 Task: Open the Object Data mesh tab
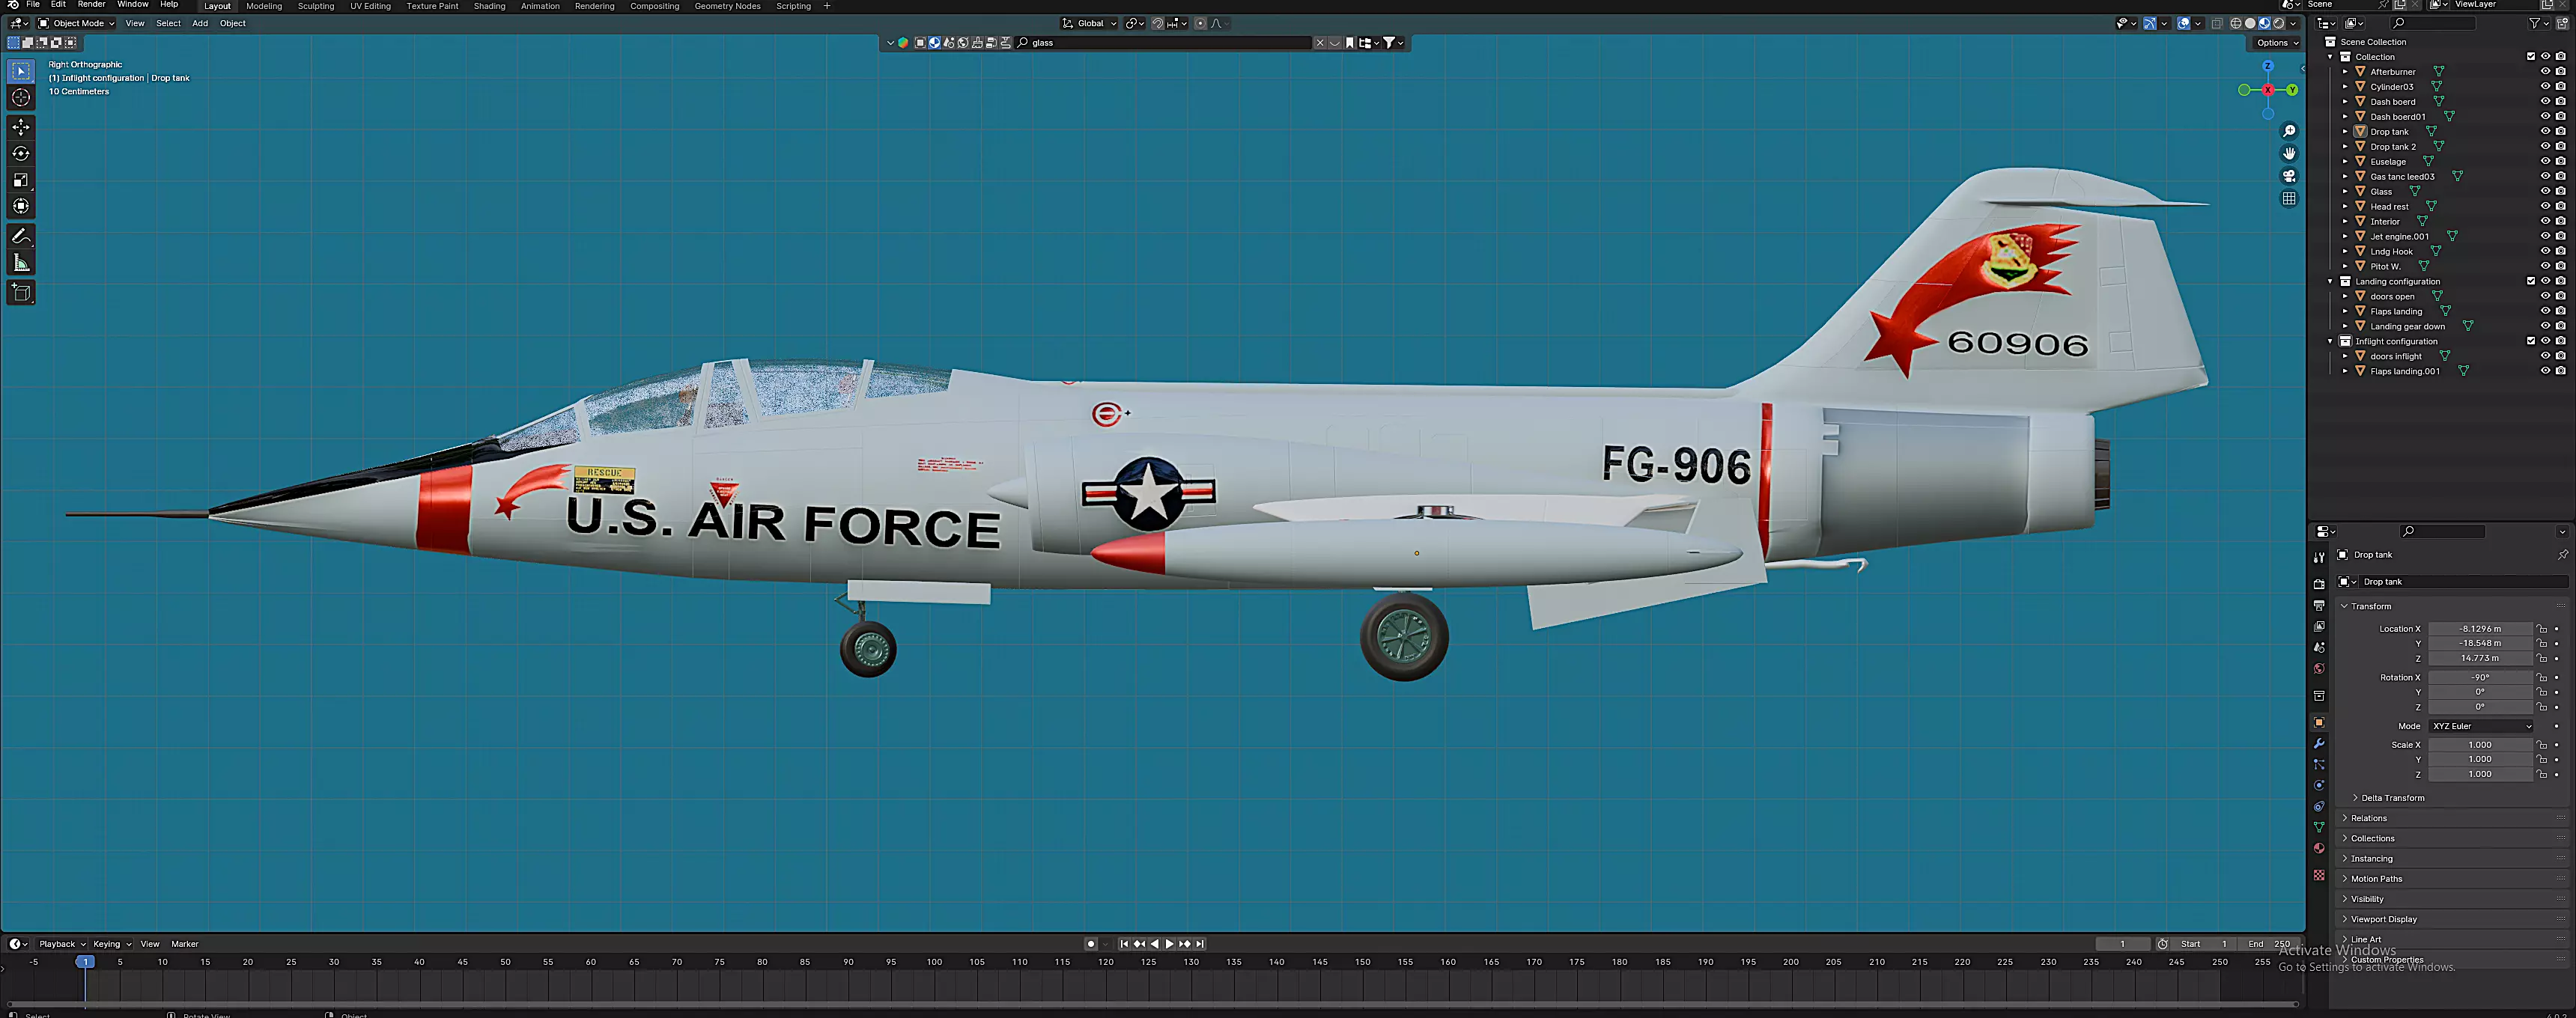(x=2319, y=827)
